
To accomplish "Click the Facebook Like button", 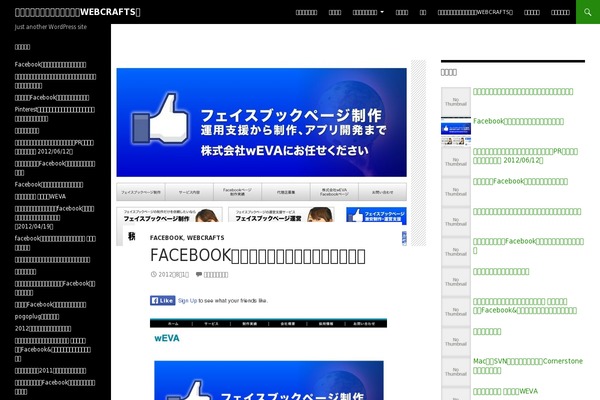I will click(x=163, y=300).
